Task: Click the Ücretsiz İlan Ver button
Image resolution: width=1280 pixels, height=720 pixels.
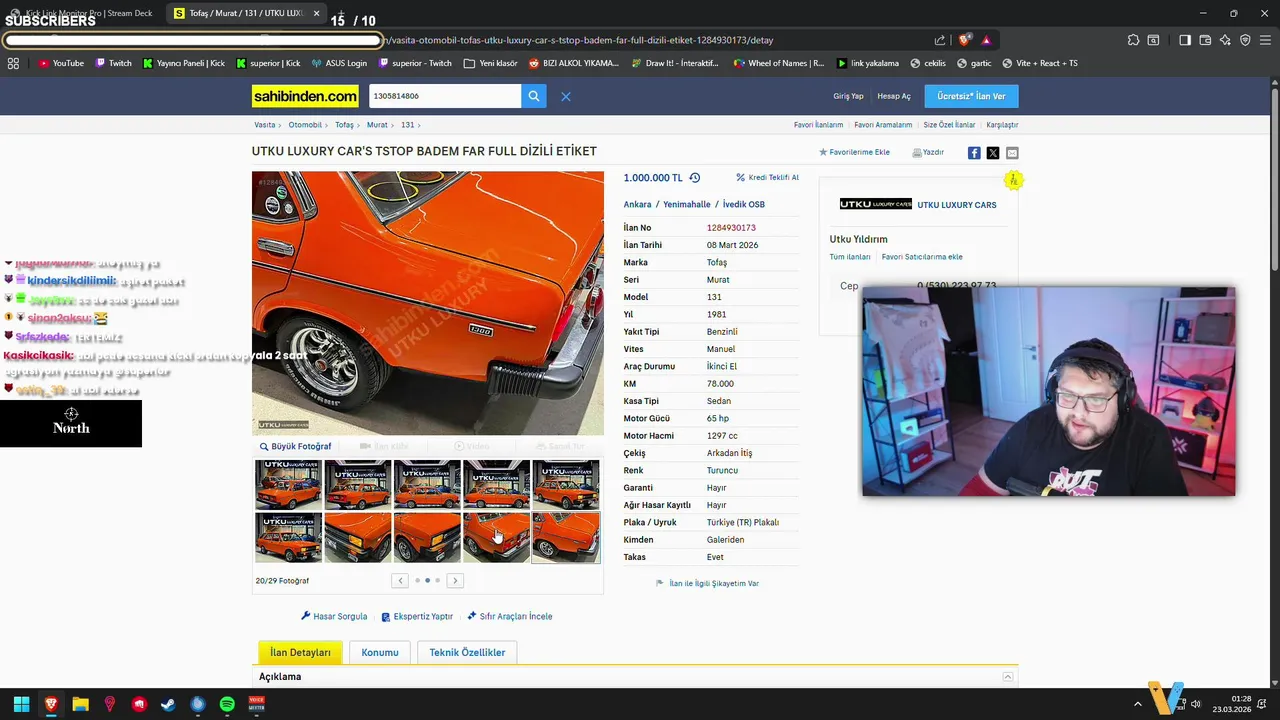Action: (x=971, y=96)
